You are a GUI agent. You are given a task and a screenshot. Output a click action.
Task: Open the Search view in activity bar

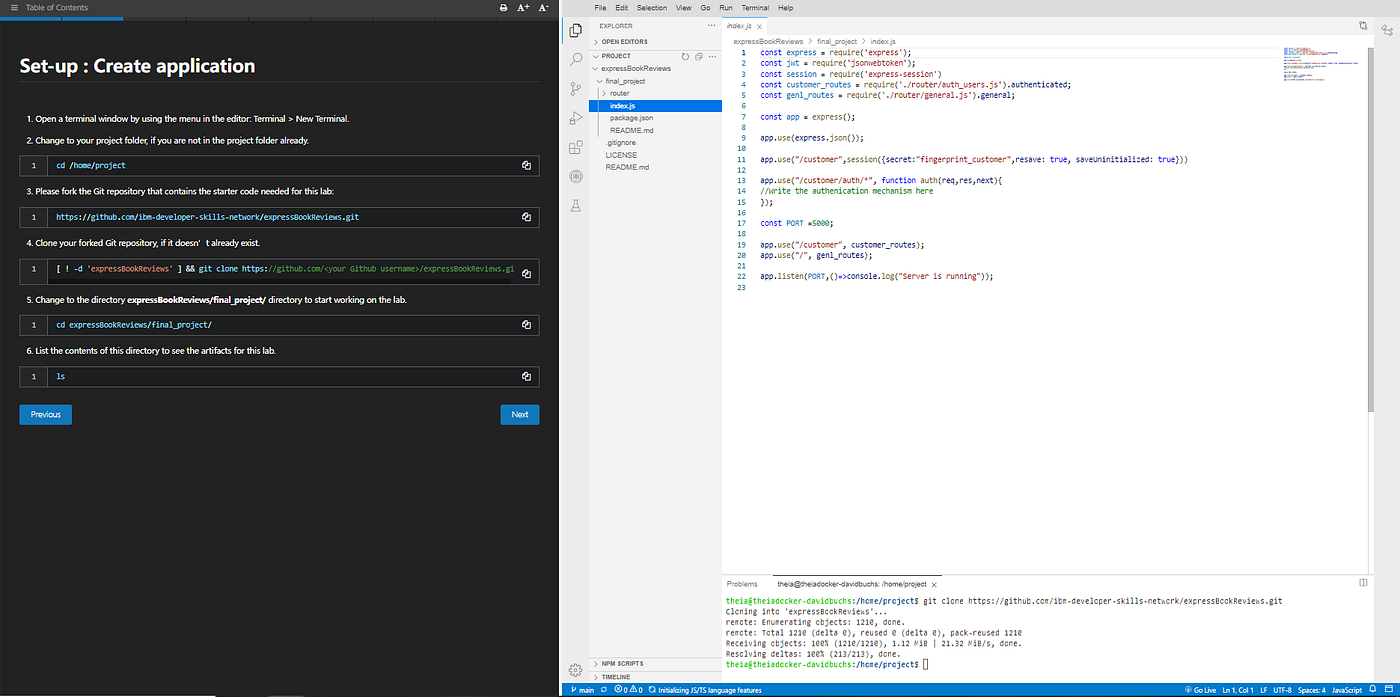pyautogui.click(x=575, y=59)
